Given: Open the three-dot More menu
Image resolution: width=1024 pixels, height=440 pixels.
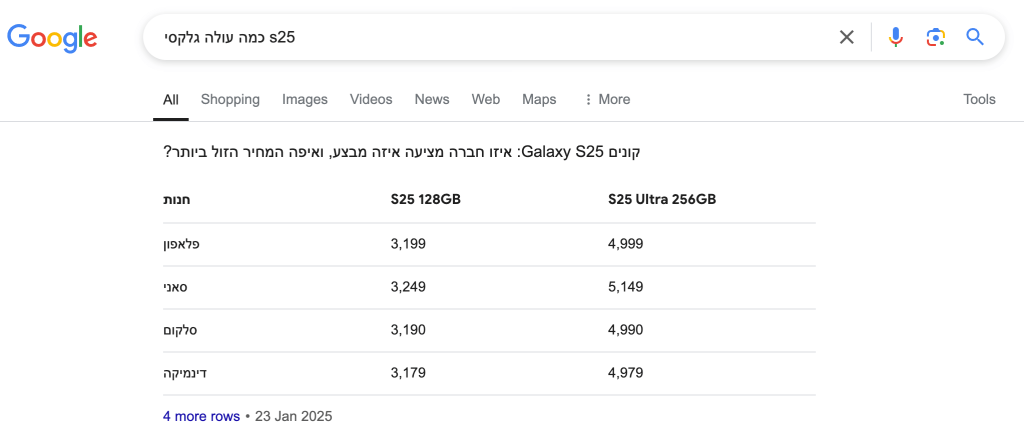Looking at the screenshot, I should click(607, 99).
